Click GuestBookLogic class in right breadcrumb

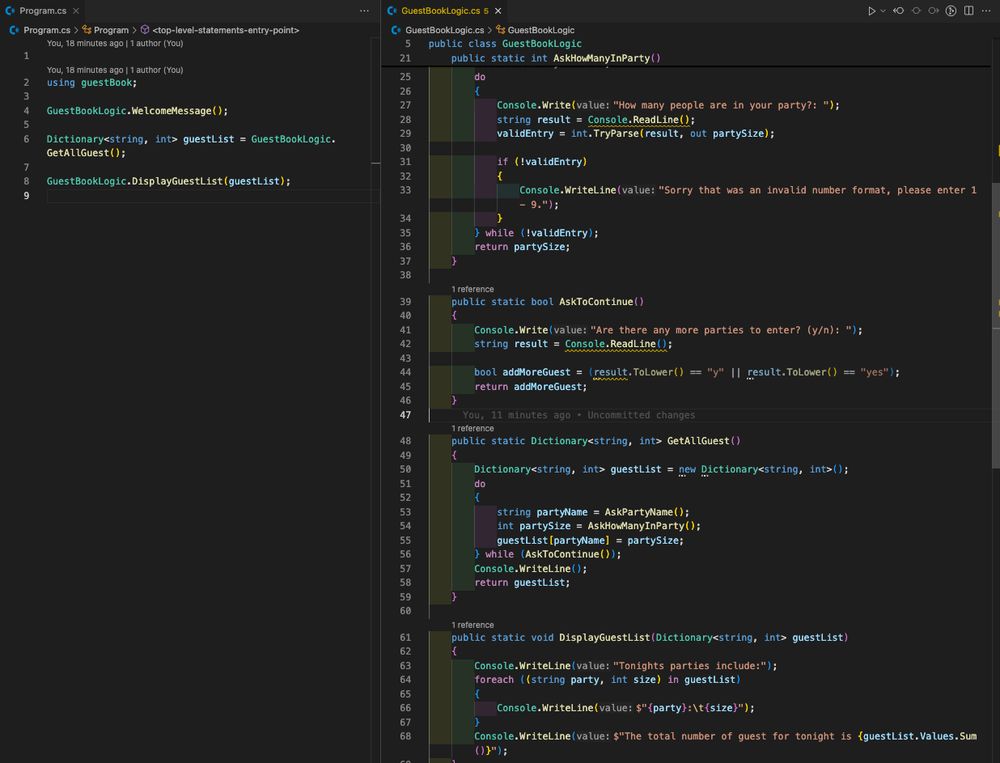click(x=541, y=30)
